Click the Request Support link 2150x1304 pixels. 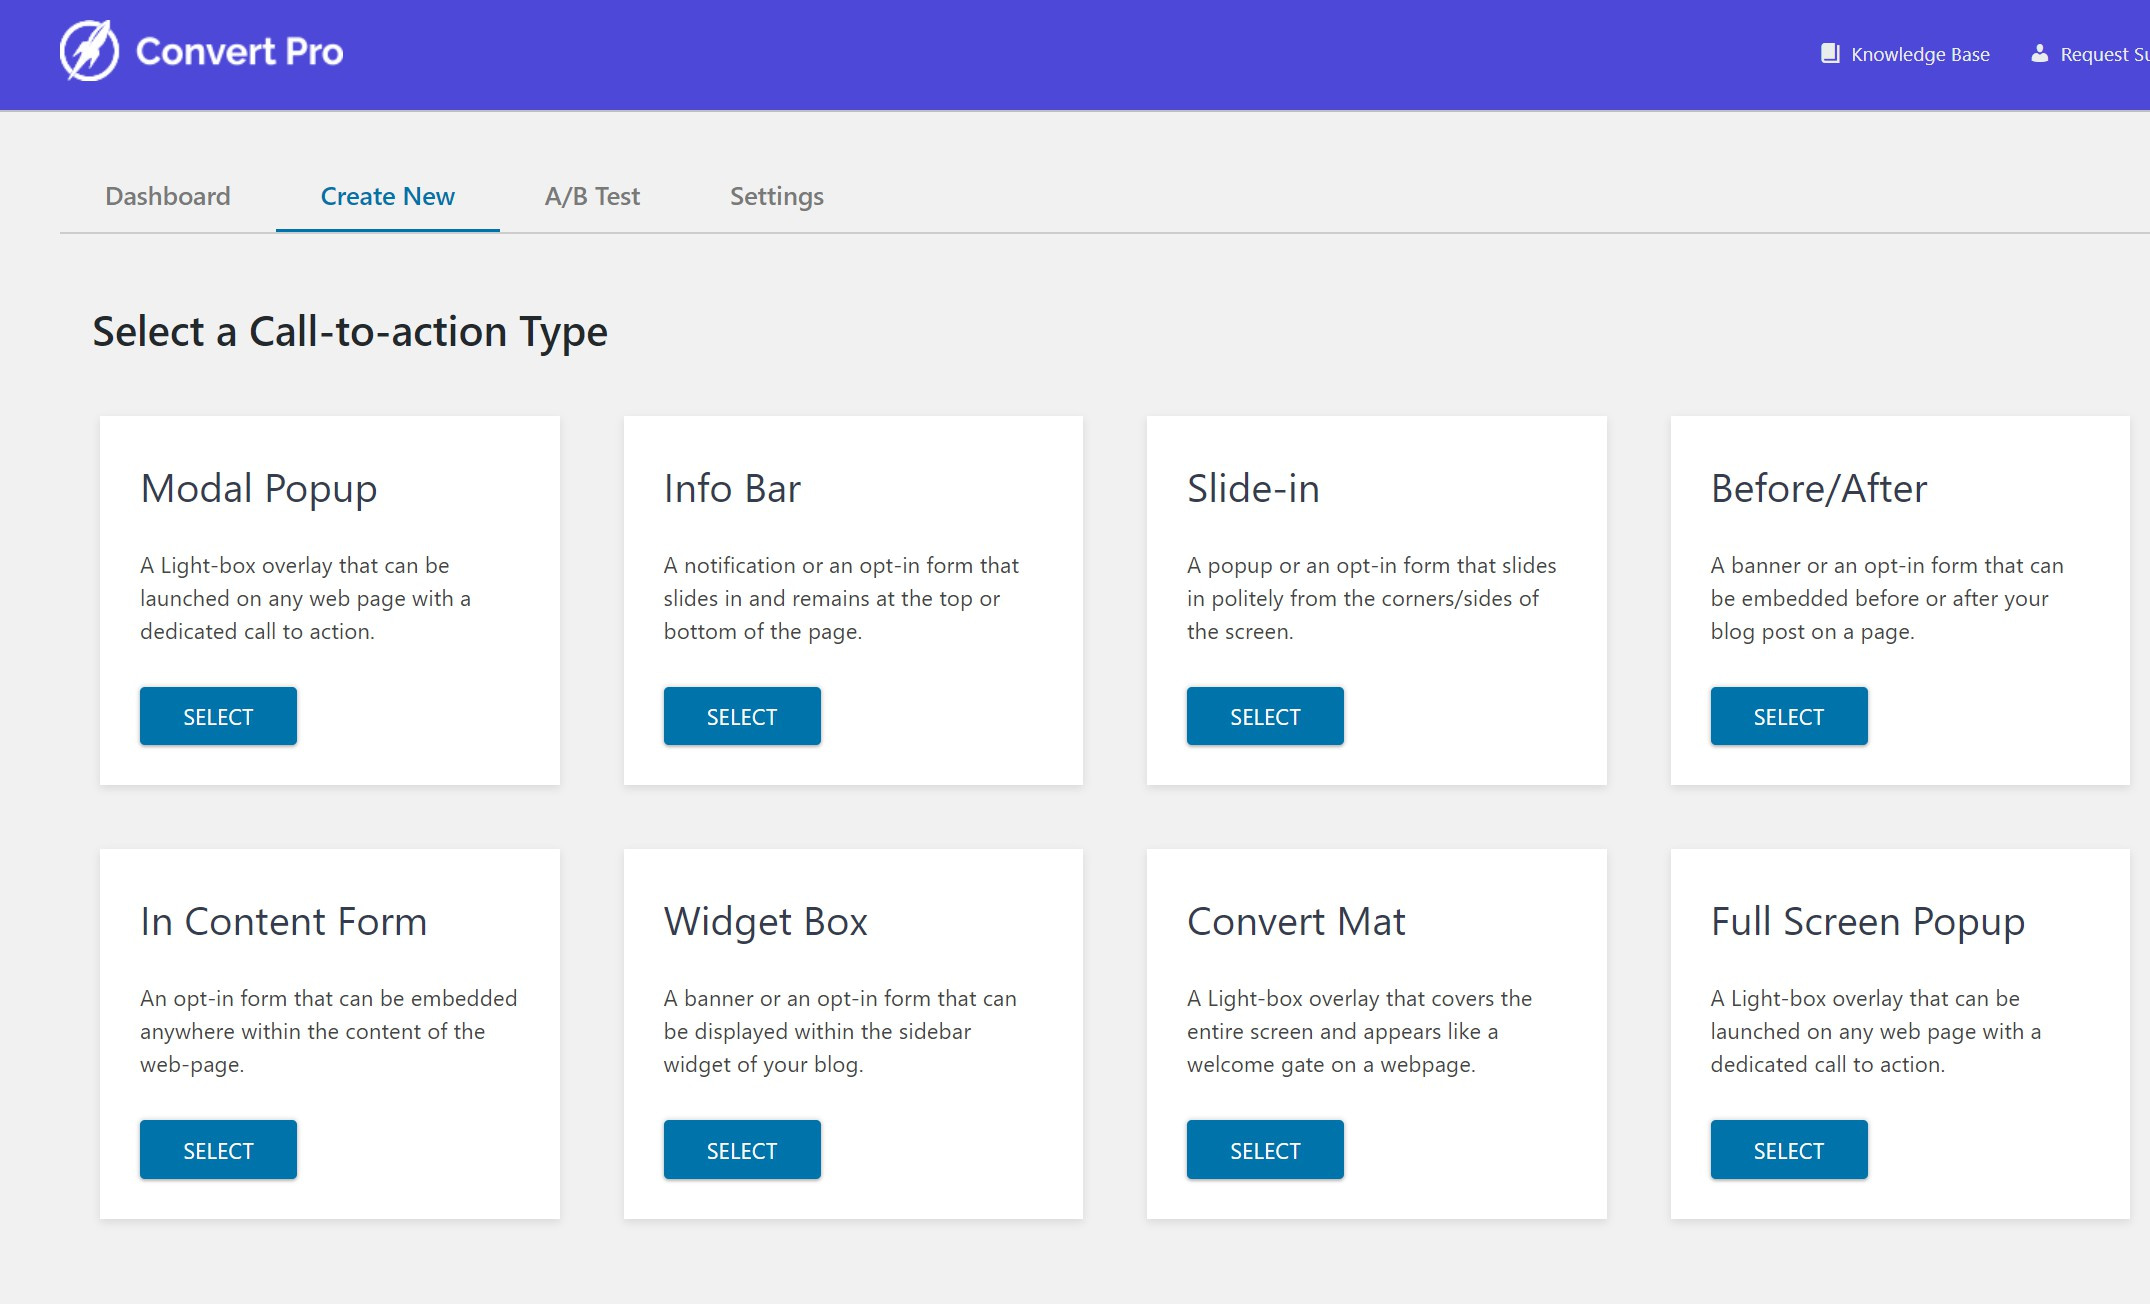click(x=2105, y=53)
